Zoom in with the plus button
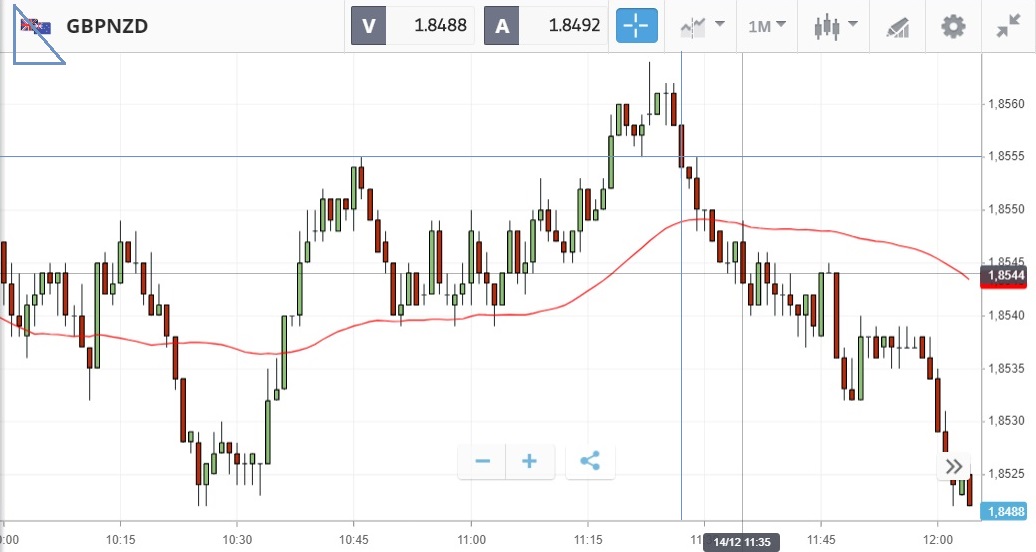This screenshot has height=552, width=1036. (530, 461)
